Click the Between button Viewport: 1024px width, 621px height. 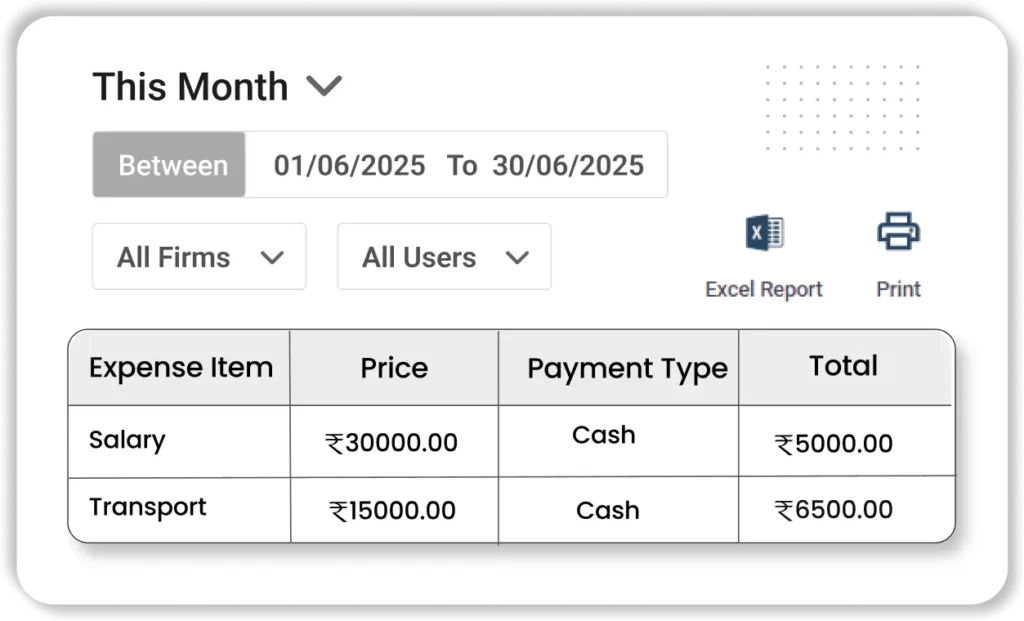pyautogui.click(x=172, y=165)
